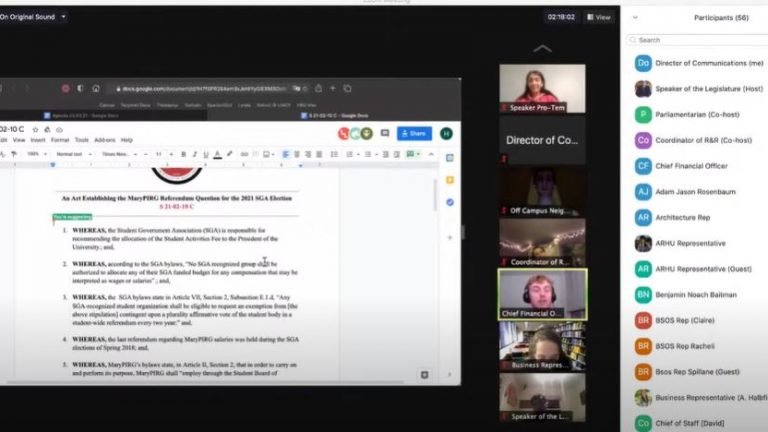Click the Explore button at document bottom
The height and width of the screenshot is (432, 768).
coord(425,374)
